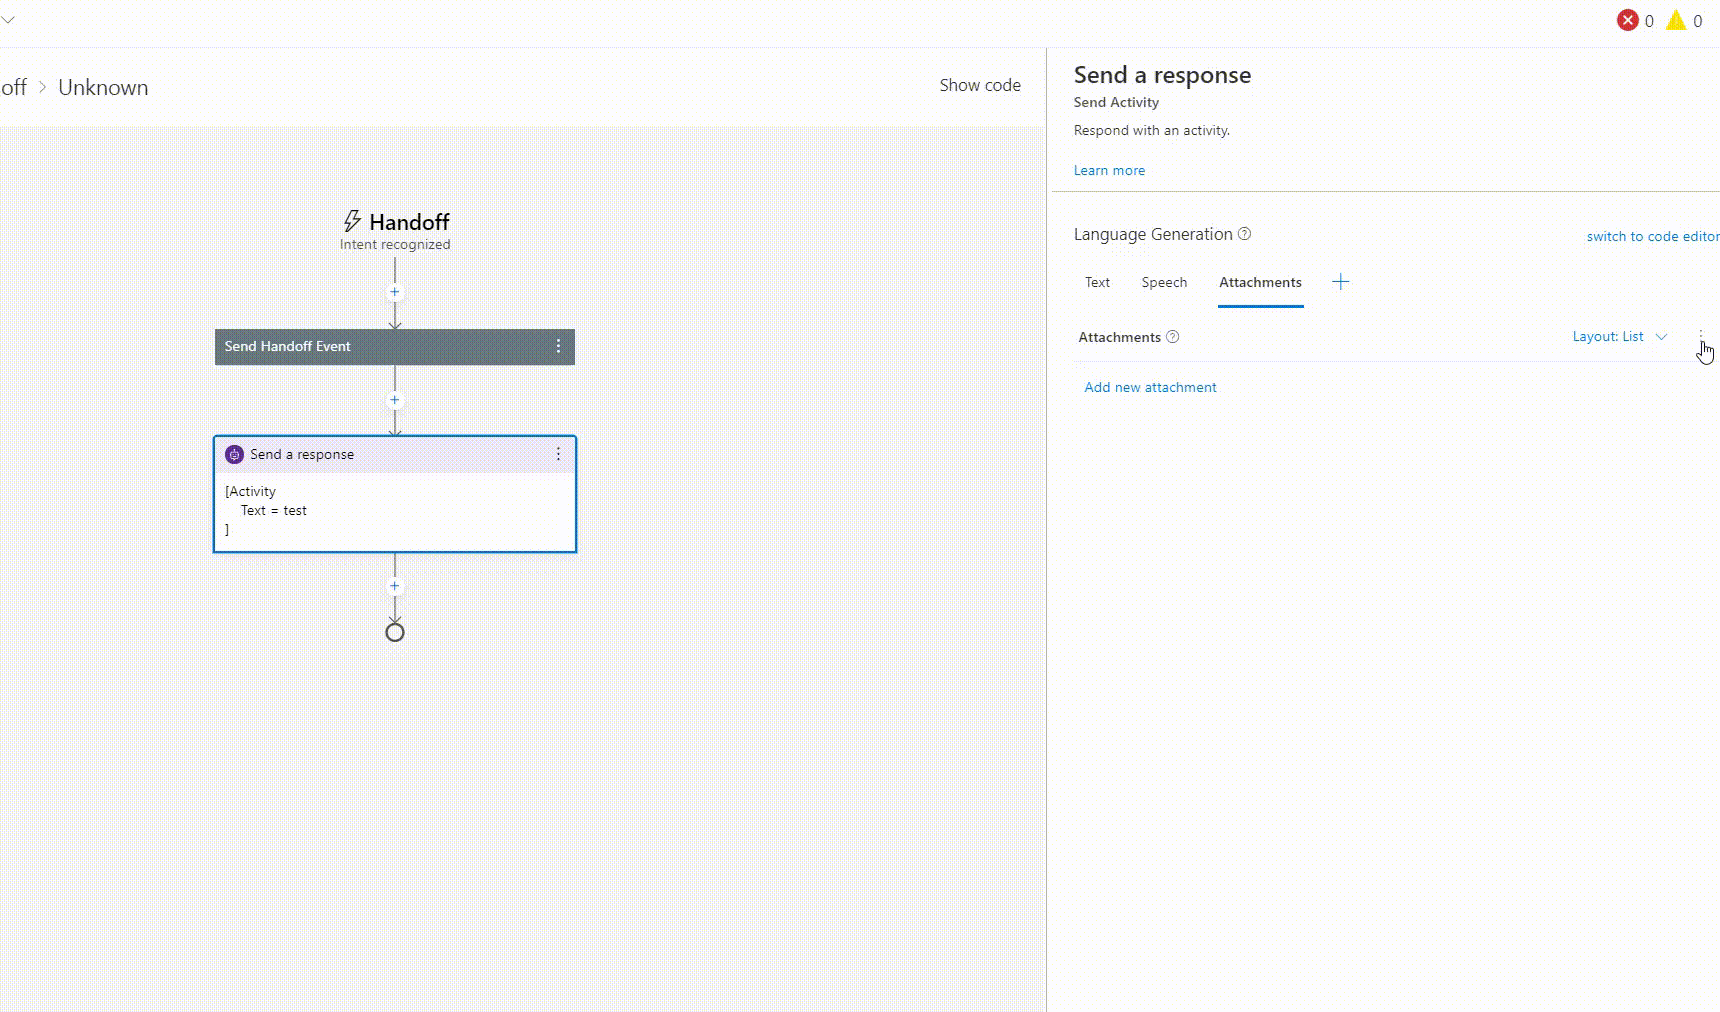The width and height of the screenshot is (1720, 1012).
Task: Open the switch to code editor link
Action: (x=1652, y=236)
